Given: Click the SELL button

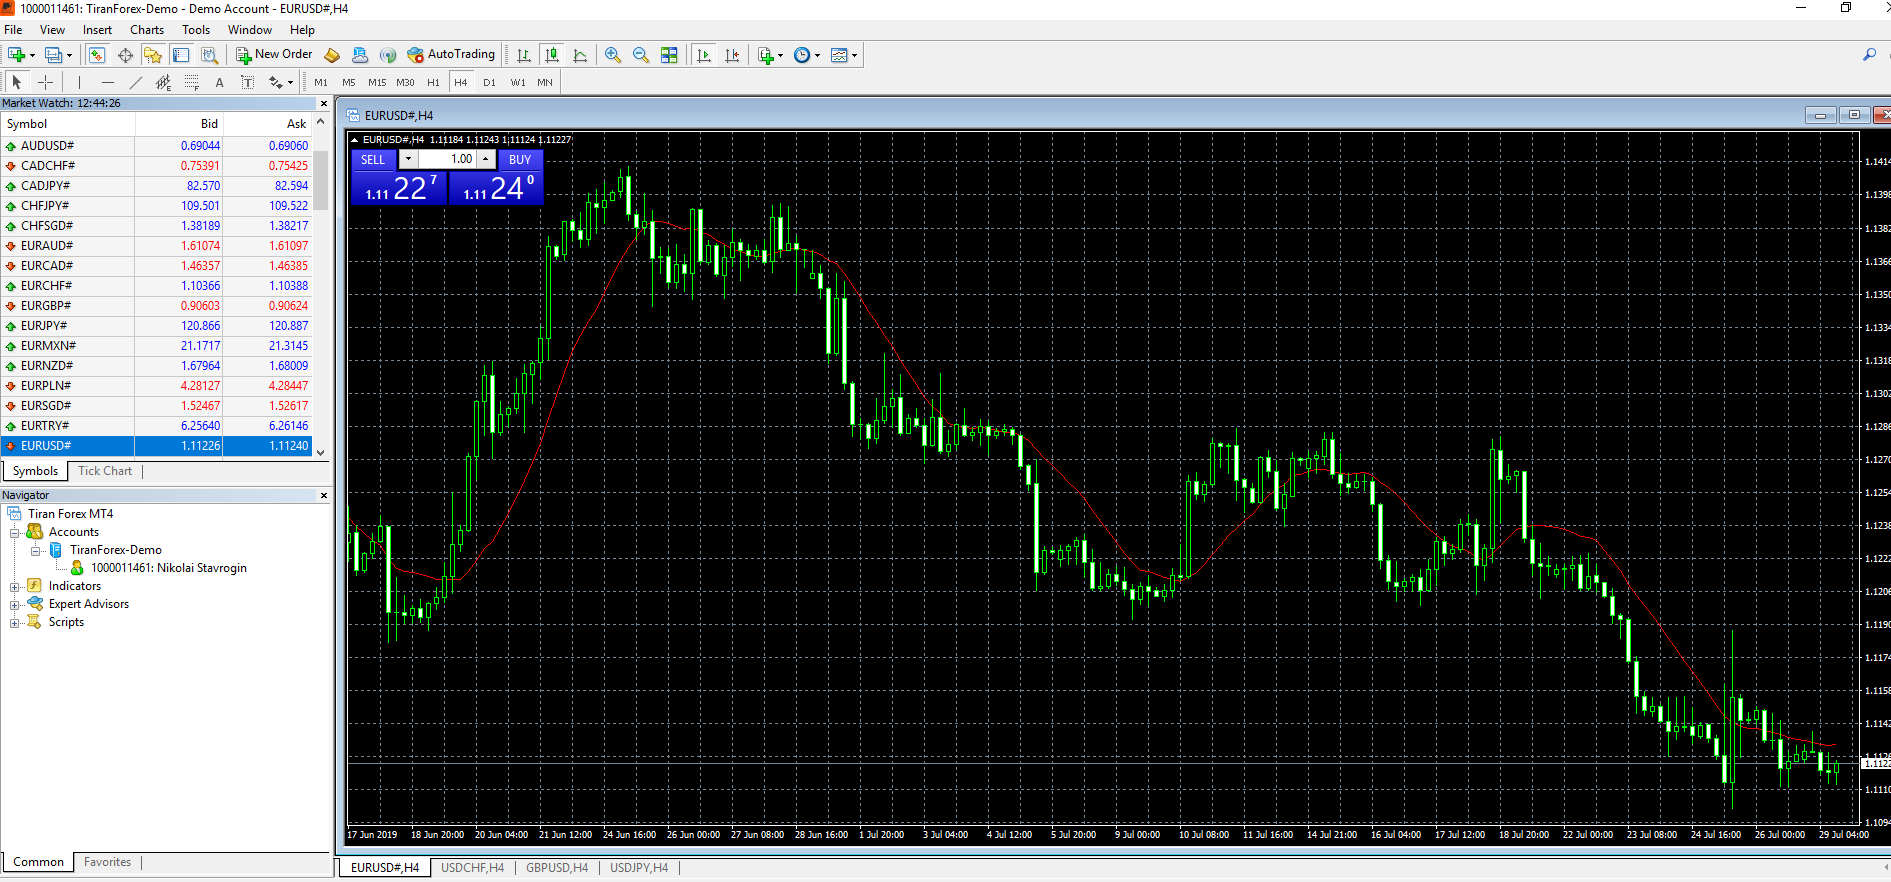Looking at the screenshot, I should tap(373, 159).
